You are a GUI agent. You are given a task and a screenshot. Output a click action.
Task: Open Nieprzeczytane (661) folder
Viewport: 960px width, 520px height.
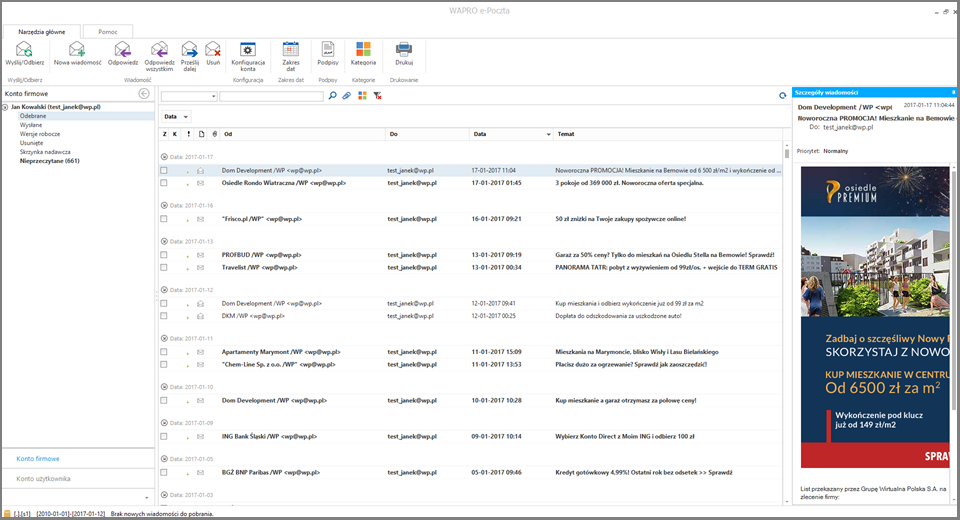click(50, 161)
